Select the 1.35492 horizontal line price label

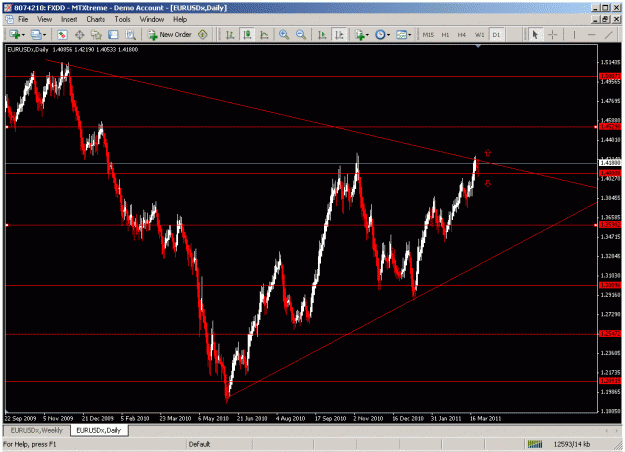point(610,225)
